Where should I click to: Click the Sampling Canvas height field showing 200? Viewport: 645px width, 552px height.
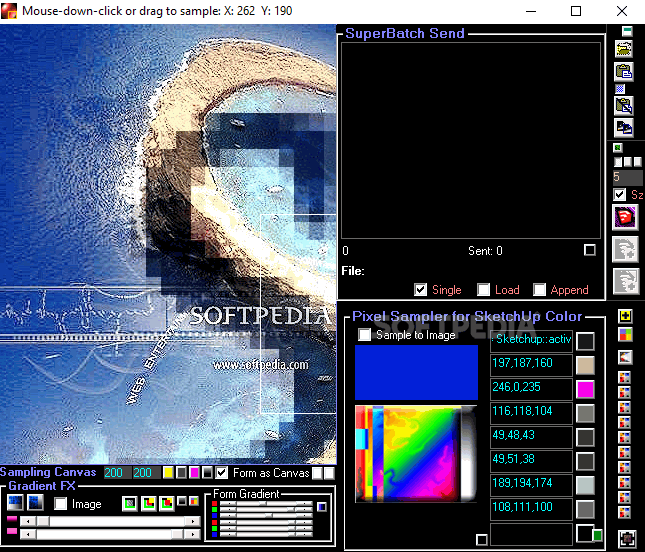pos(146,473)
